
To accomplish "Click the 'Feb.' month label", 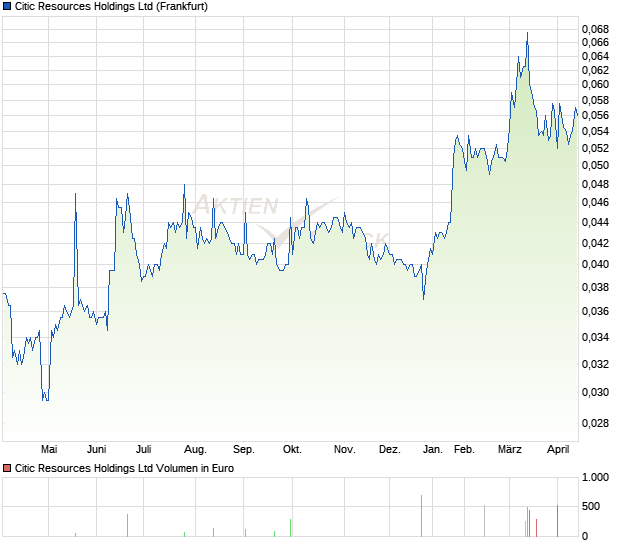I will [x=464, y=450].
